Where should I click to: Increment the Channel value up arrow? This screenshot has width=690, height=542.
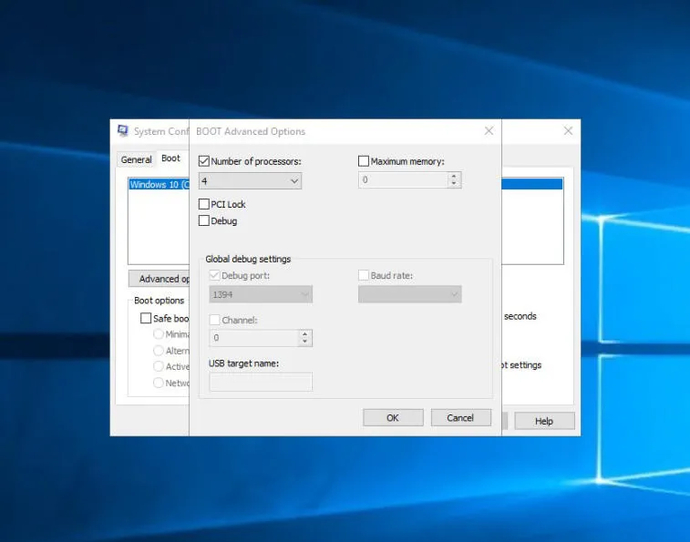click(x=305, y=334)
